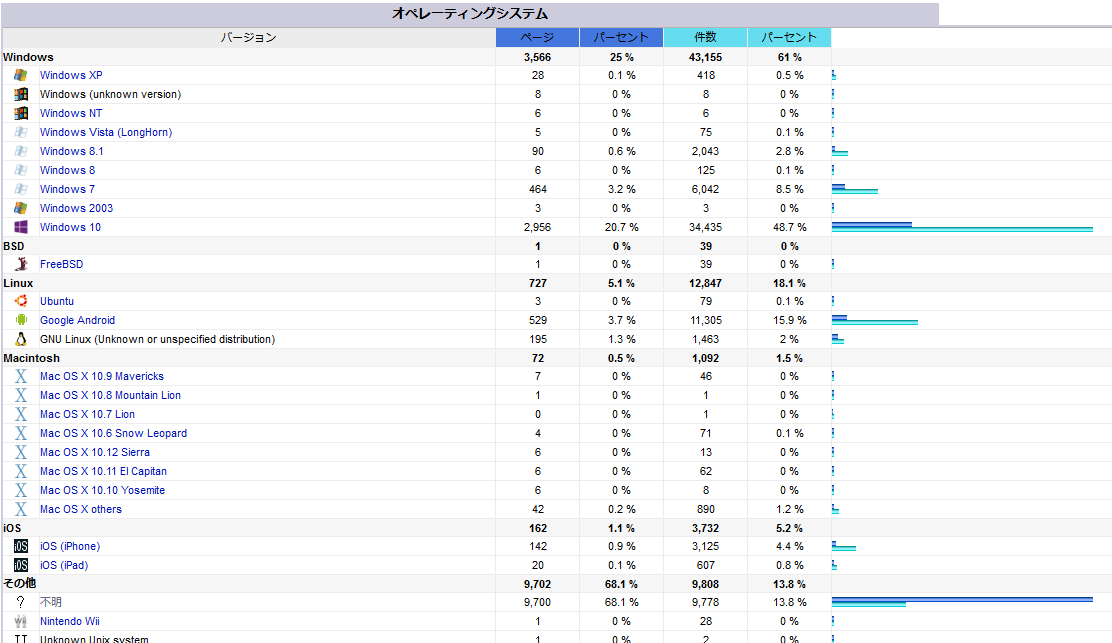Click the FreeBSD daemon icon
Image resolution: width=1112 pixels, height=643 pixels.
click(x=20, y=264)
